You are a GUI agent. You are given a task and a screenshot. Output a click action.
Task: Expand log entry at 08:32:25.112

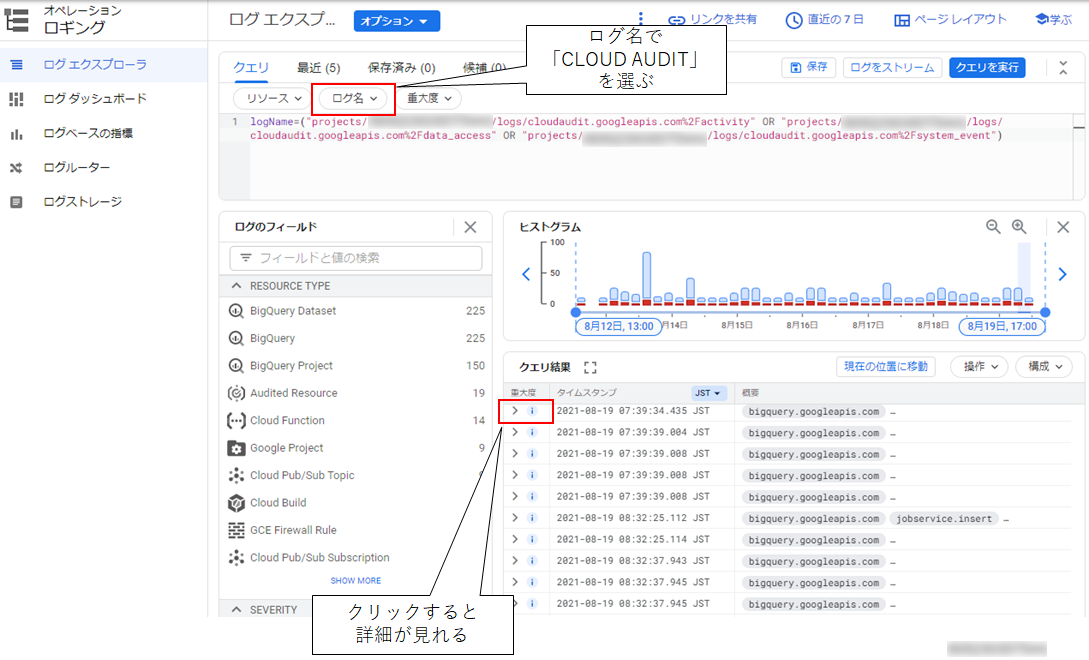tap(515, 518)
